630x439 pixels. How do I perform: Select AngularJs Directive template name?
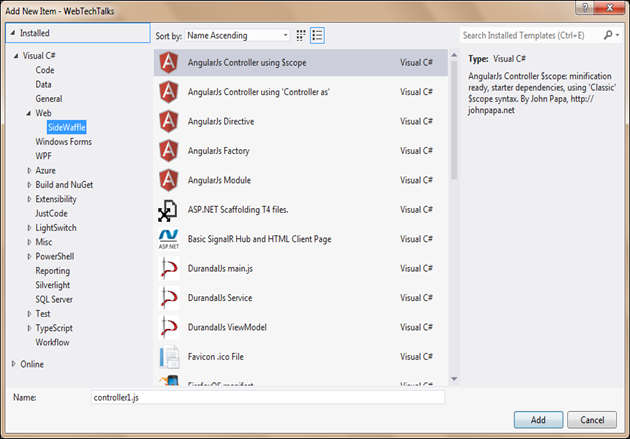[x=221, y=121]
